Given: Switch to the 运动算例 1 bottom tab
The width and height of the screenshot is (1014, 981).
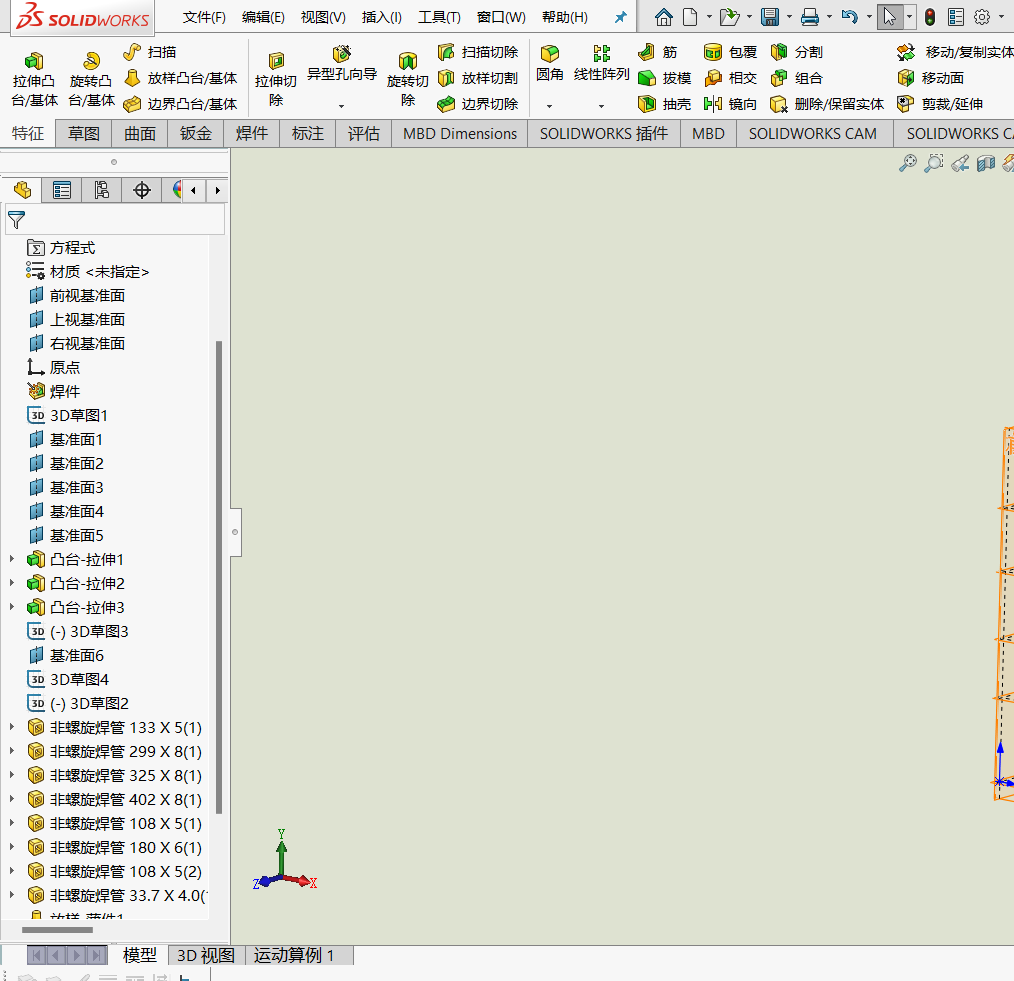Looking at the screenshot, I should point(294,955).
